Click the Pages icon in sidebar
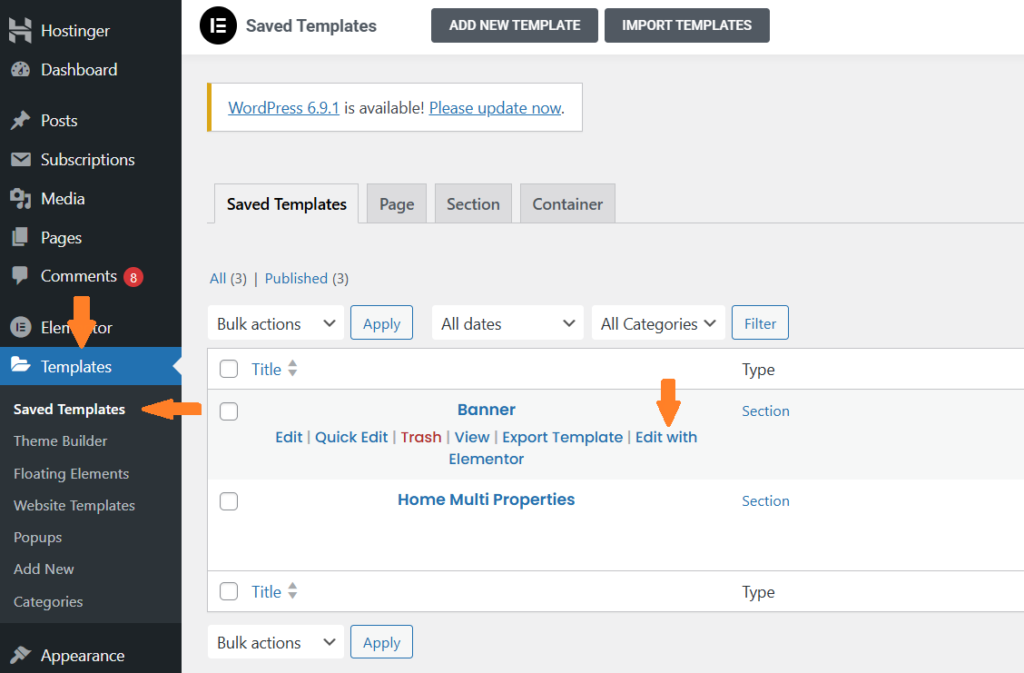This screenshot has height=673, width=1024. (x=20, y=238)
